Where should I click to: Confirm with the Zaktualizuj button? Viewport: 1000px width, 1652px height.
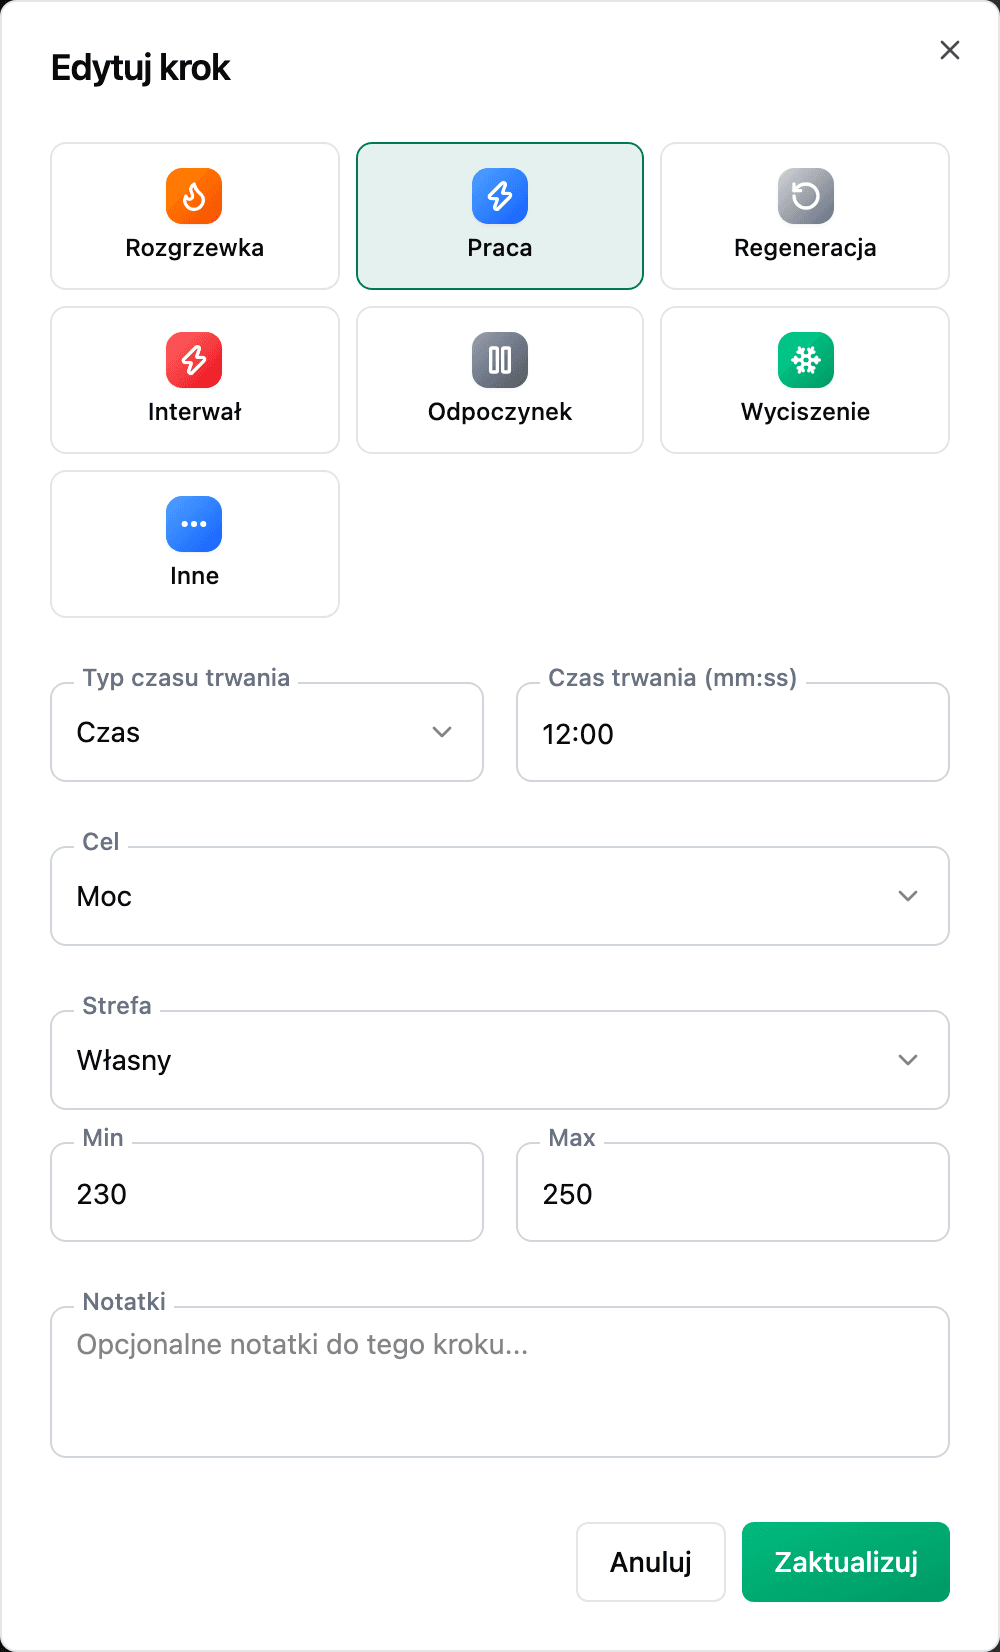pos(846,1562)
